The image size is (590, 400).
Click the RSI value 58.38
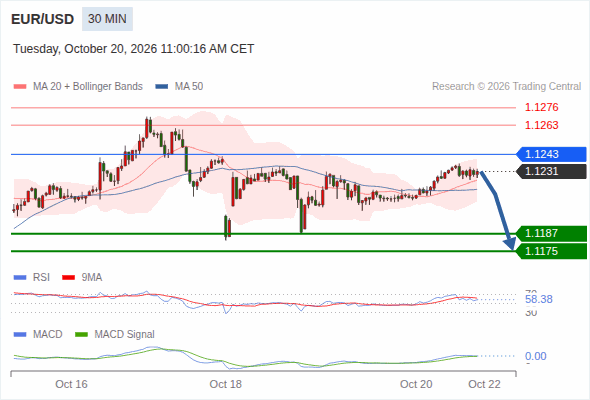point(539,300)
